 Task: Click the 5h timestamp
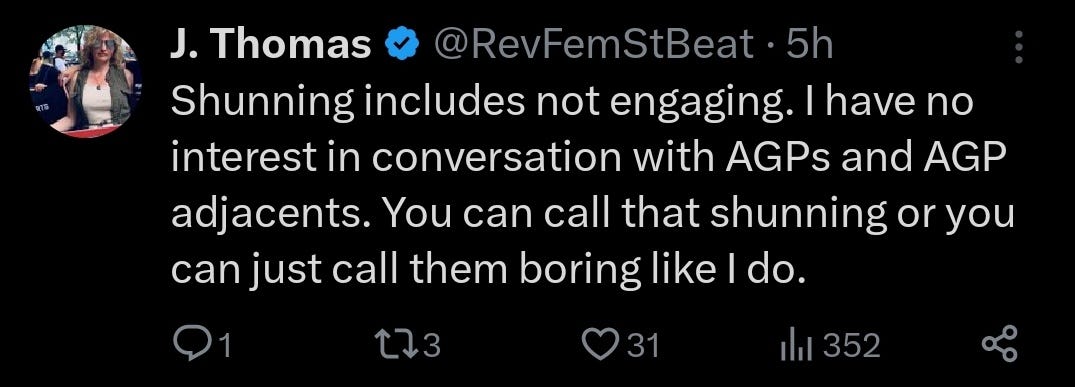[810, 45]
